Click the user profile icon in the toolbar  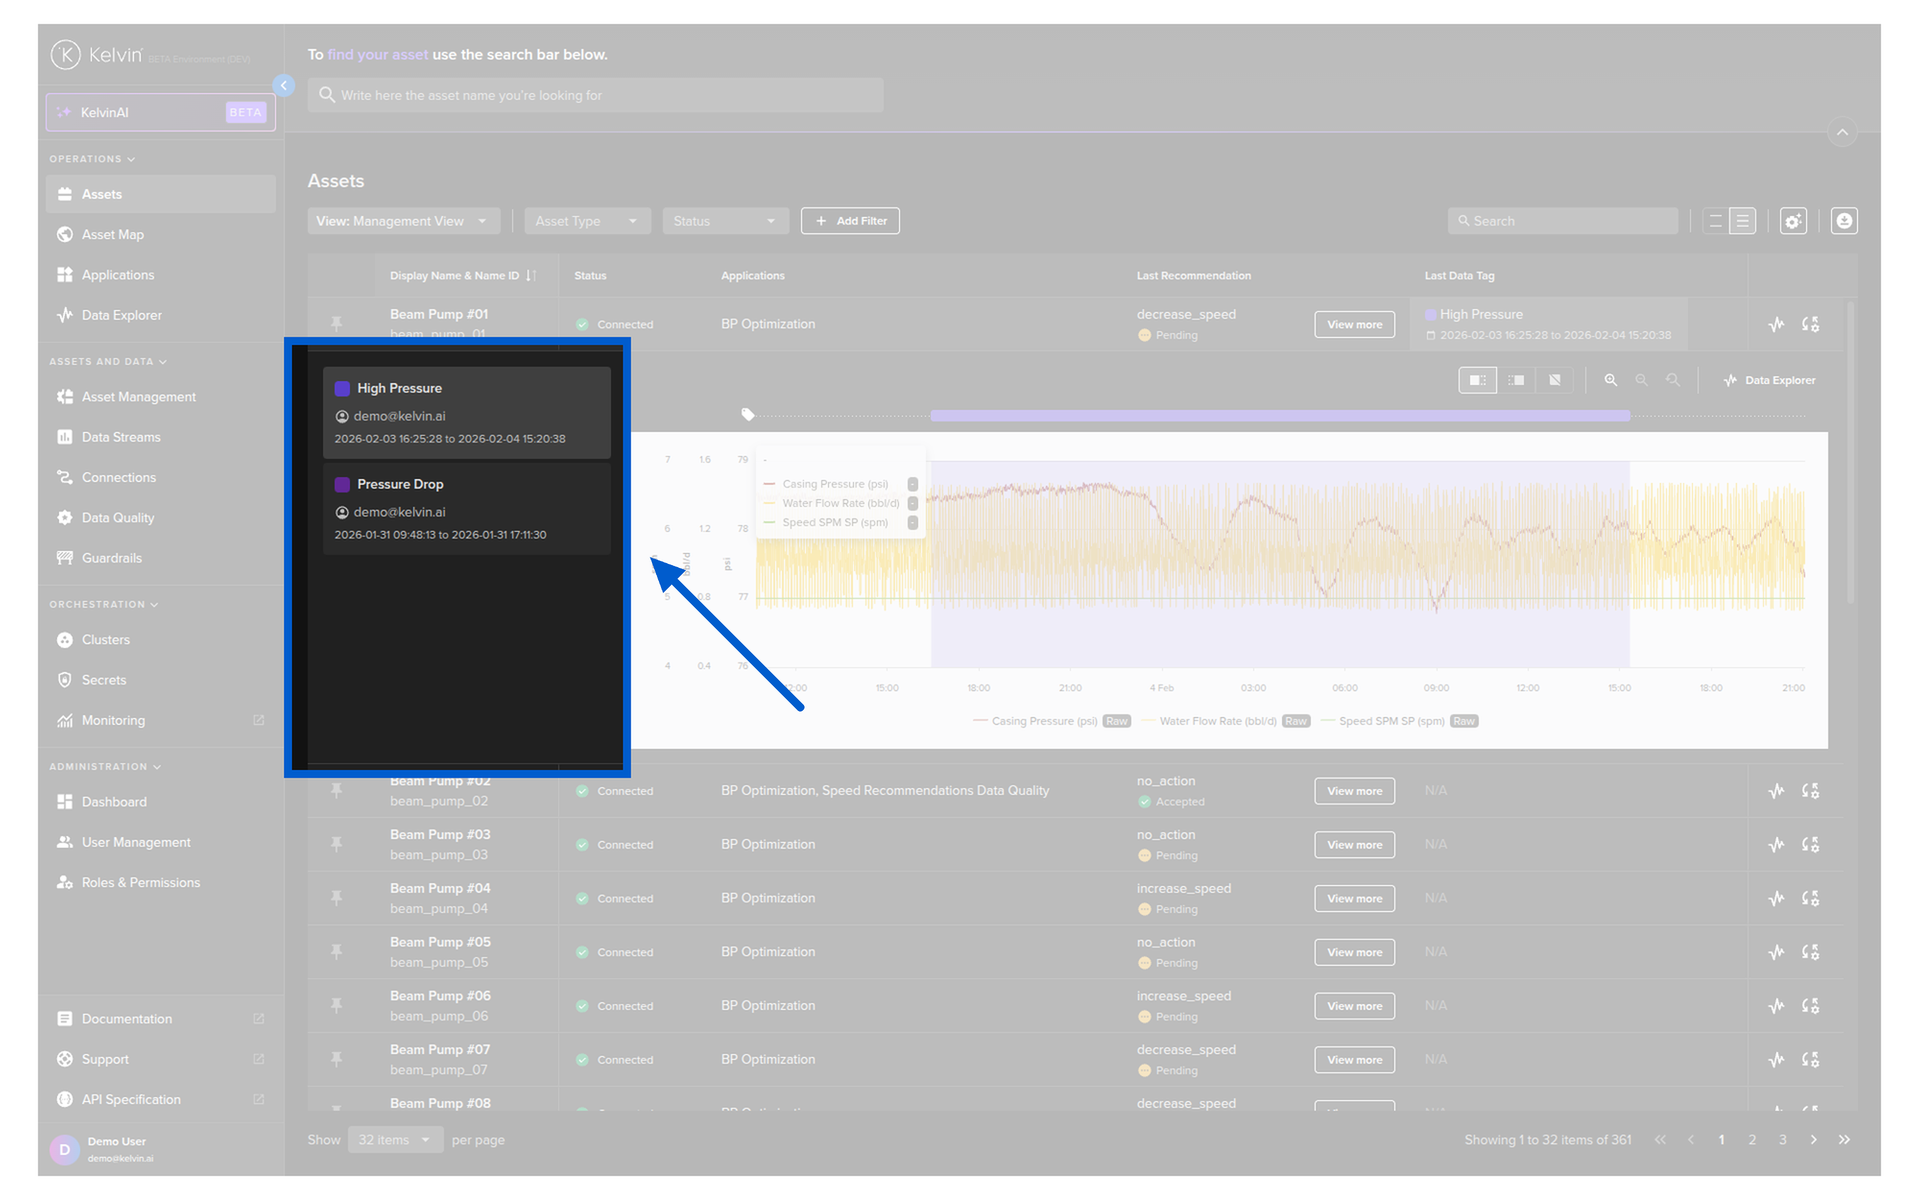coord(1844,221)
